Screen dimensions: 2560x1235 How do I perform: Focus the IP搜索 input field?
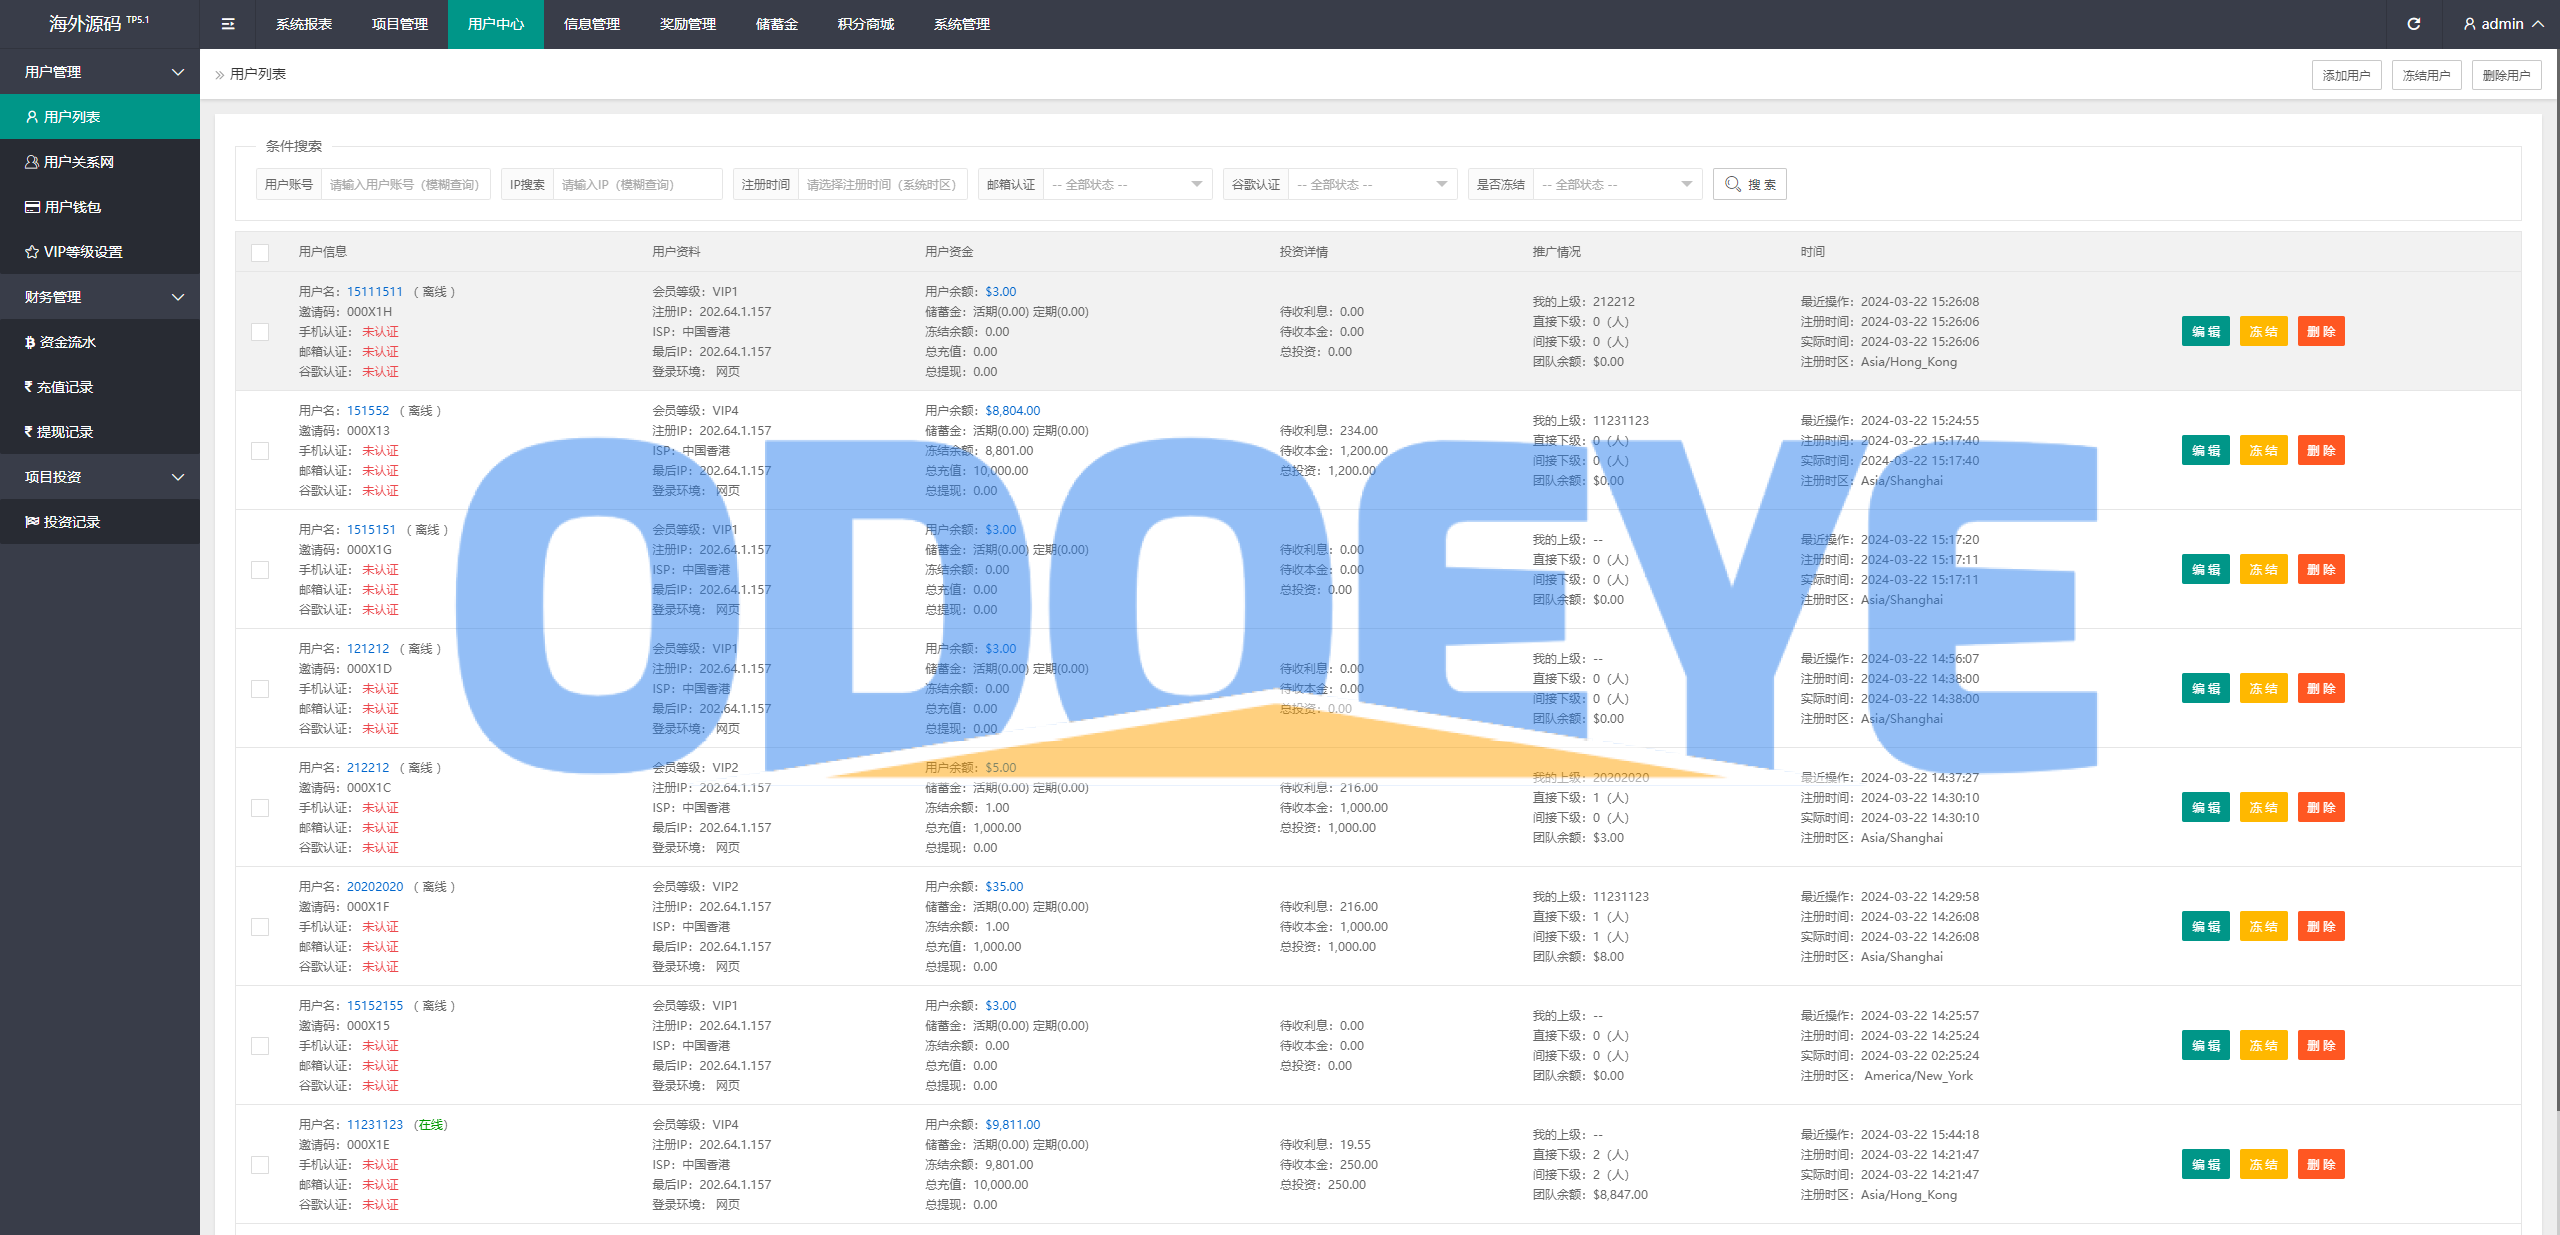click(637, 184)
